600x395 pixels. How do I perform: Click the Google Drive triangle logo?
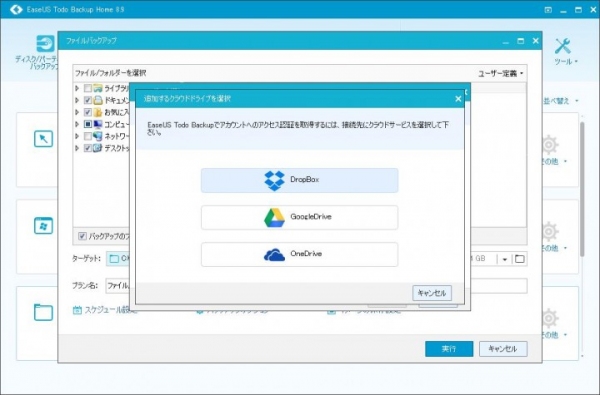pyautogui.click(x=274, y=217)
